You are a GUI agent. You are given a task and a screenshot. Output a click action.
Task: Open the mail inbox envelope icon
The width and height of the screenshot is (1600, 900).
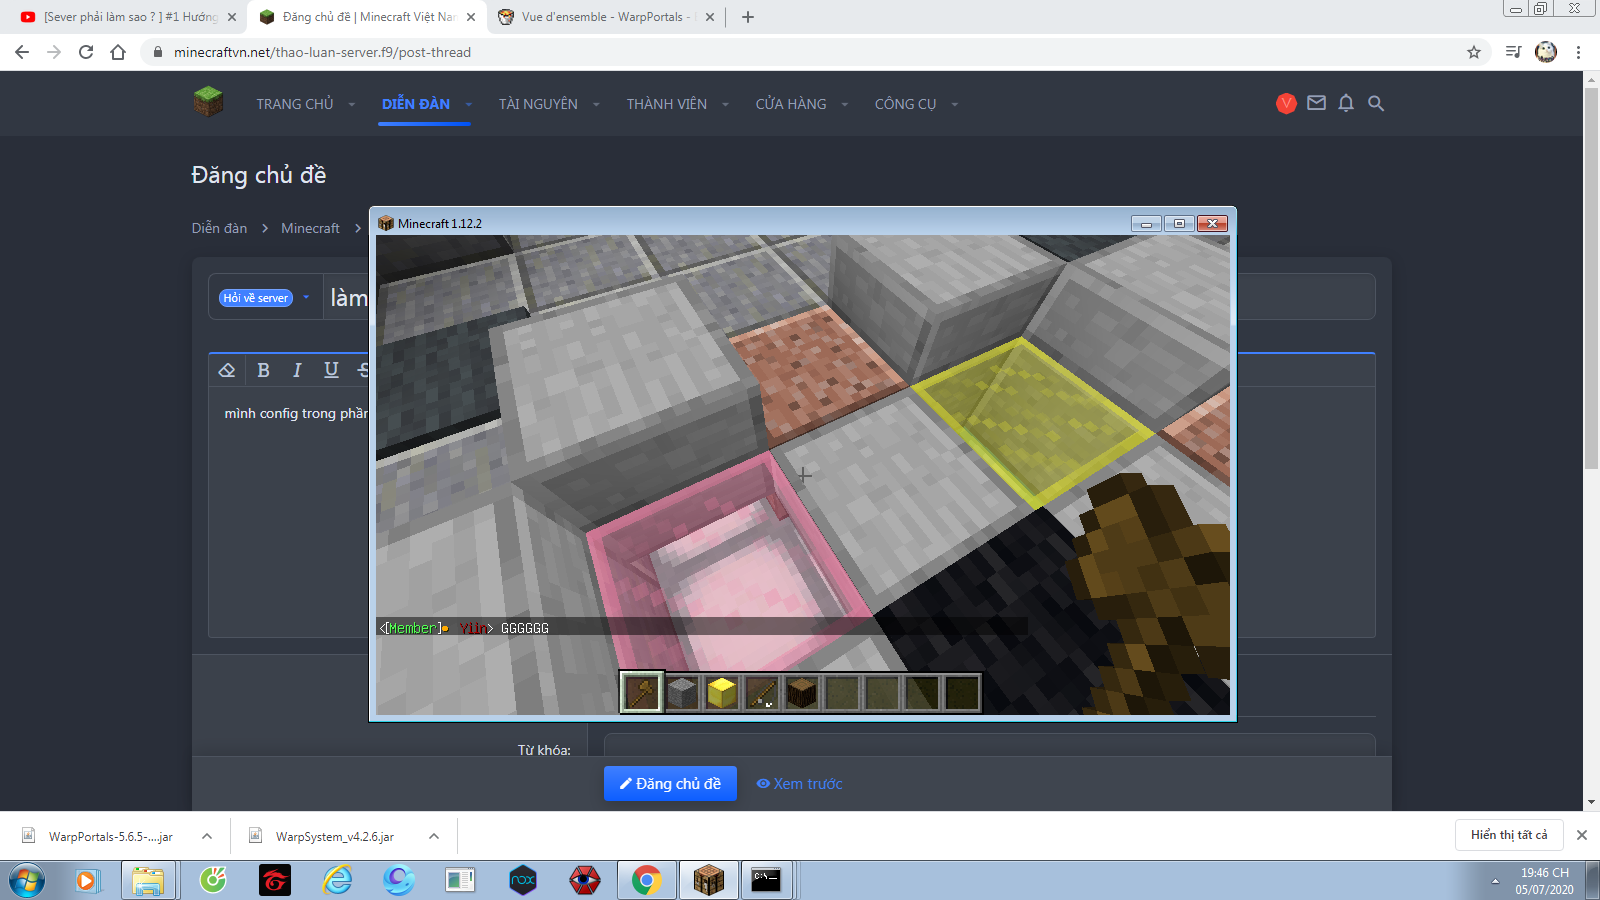(1316, 103)
